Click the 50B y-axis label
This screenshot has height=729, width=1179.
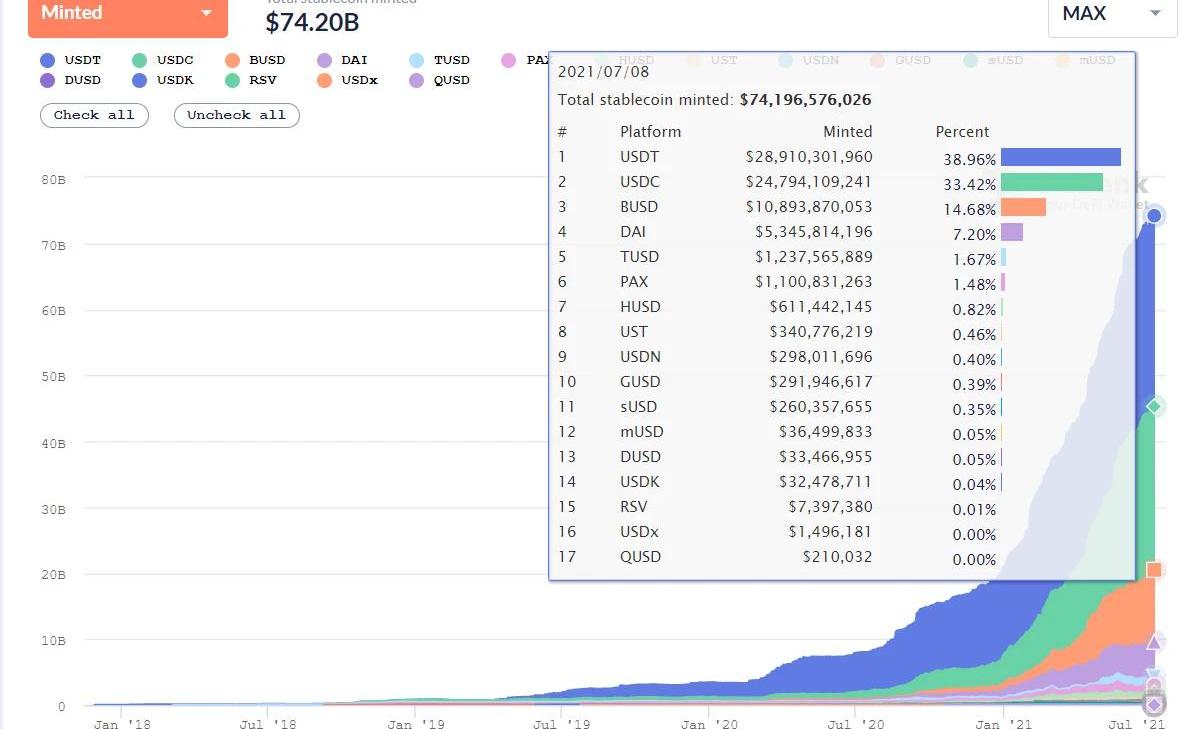(x=53, y=377)
